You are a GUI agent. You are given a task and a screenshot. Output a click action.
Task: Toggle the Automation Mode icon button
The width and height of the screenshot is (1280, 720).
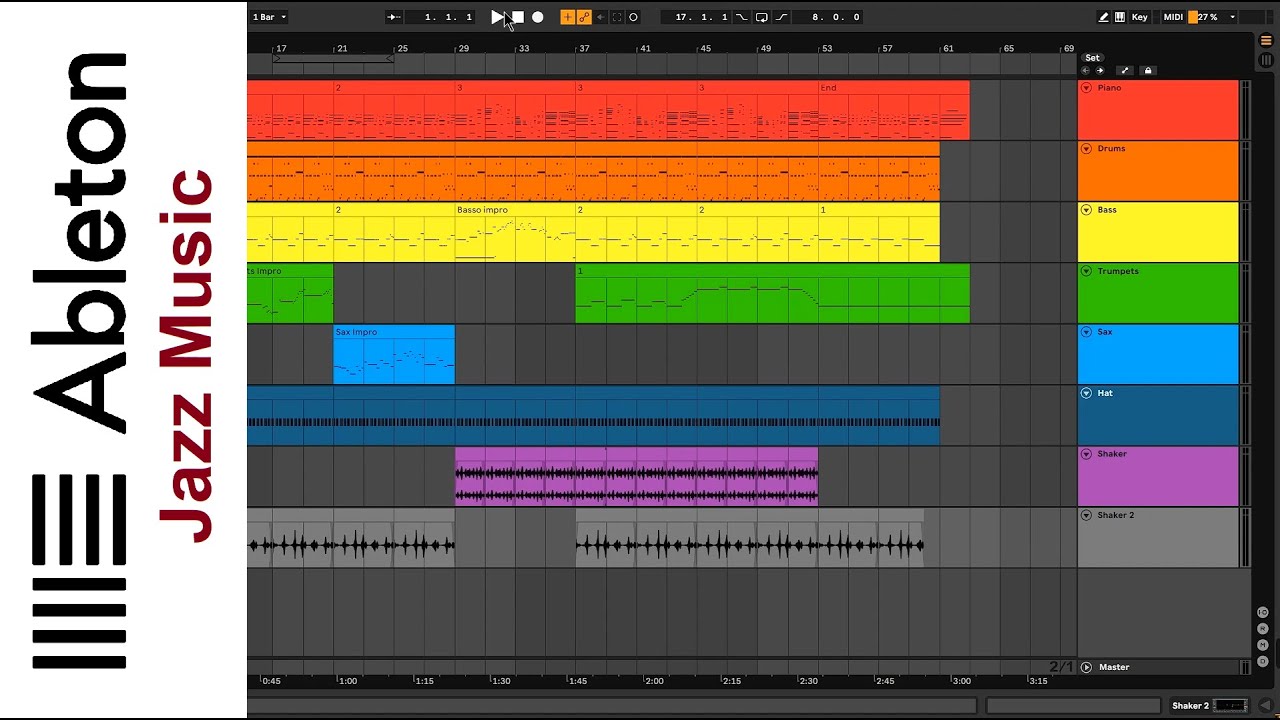pos(1125,71)
